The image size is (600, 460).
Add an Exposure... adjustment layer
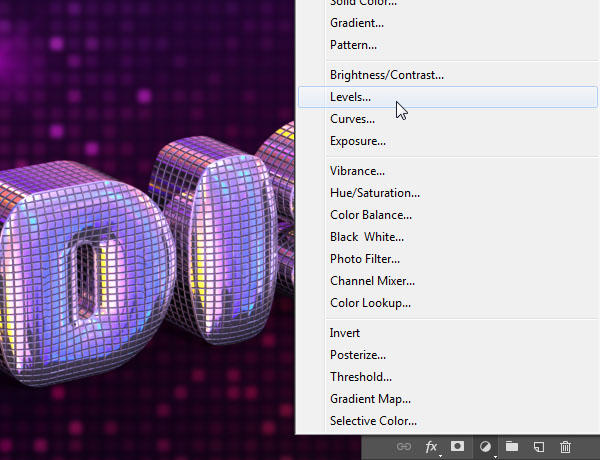click(x=357, y=141)
